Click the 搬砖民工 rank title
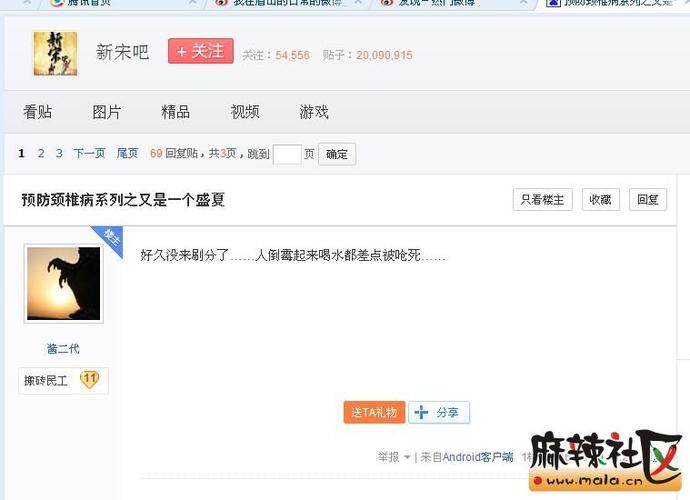Viewport: 690px width, 500px height. (46, 381)
